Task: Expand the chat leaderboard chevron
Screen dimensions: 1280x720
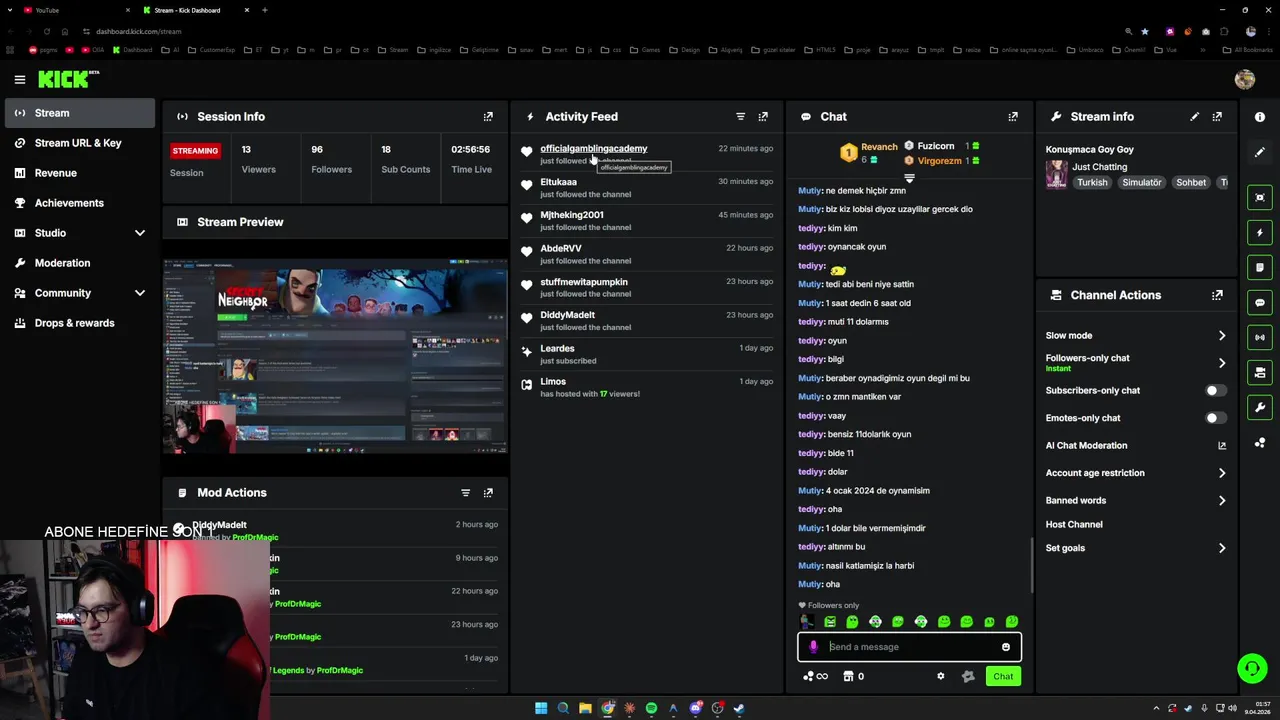Action: (909, 178)
